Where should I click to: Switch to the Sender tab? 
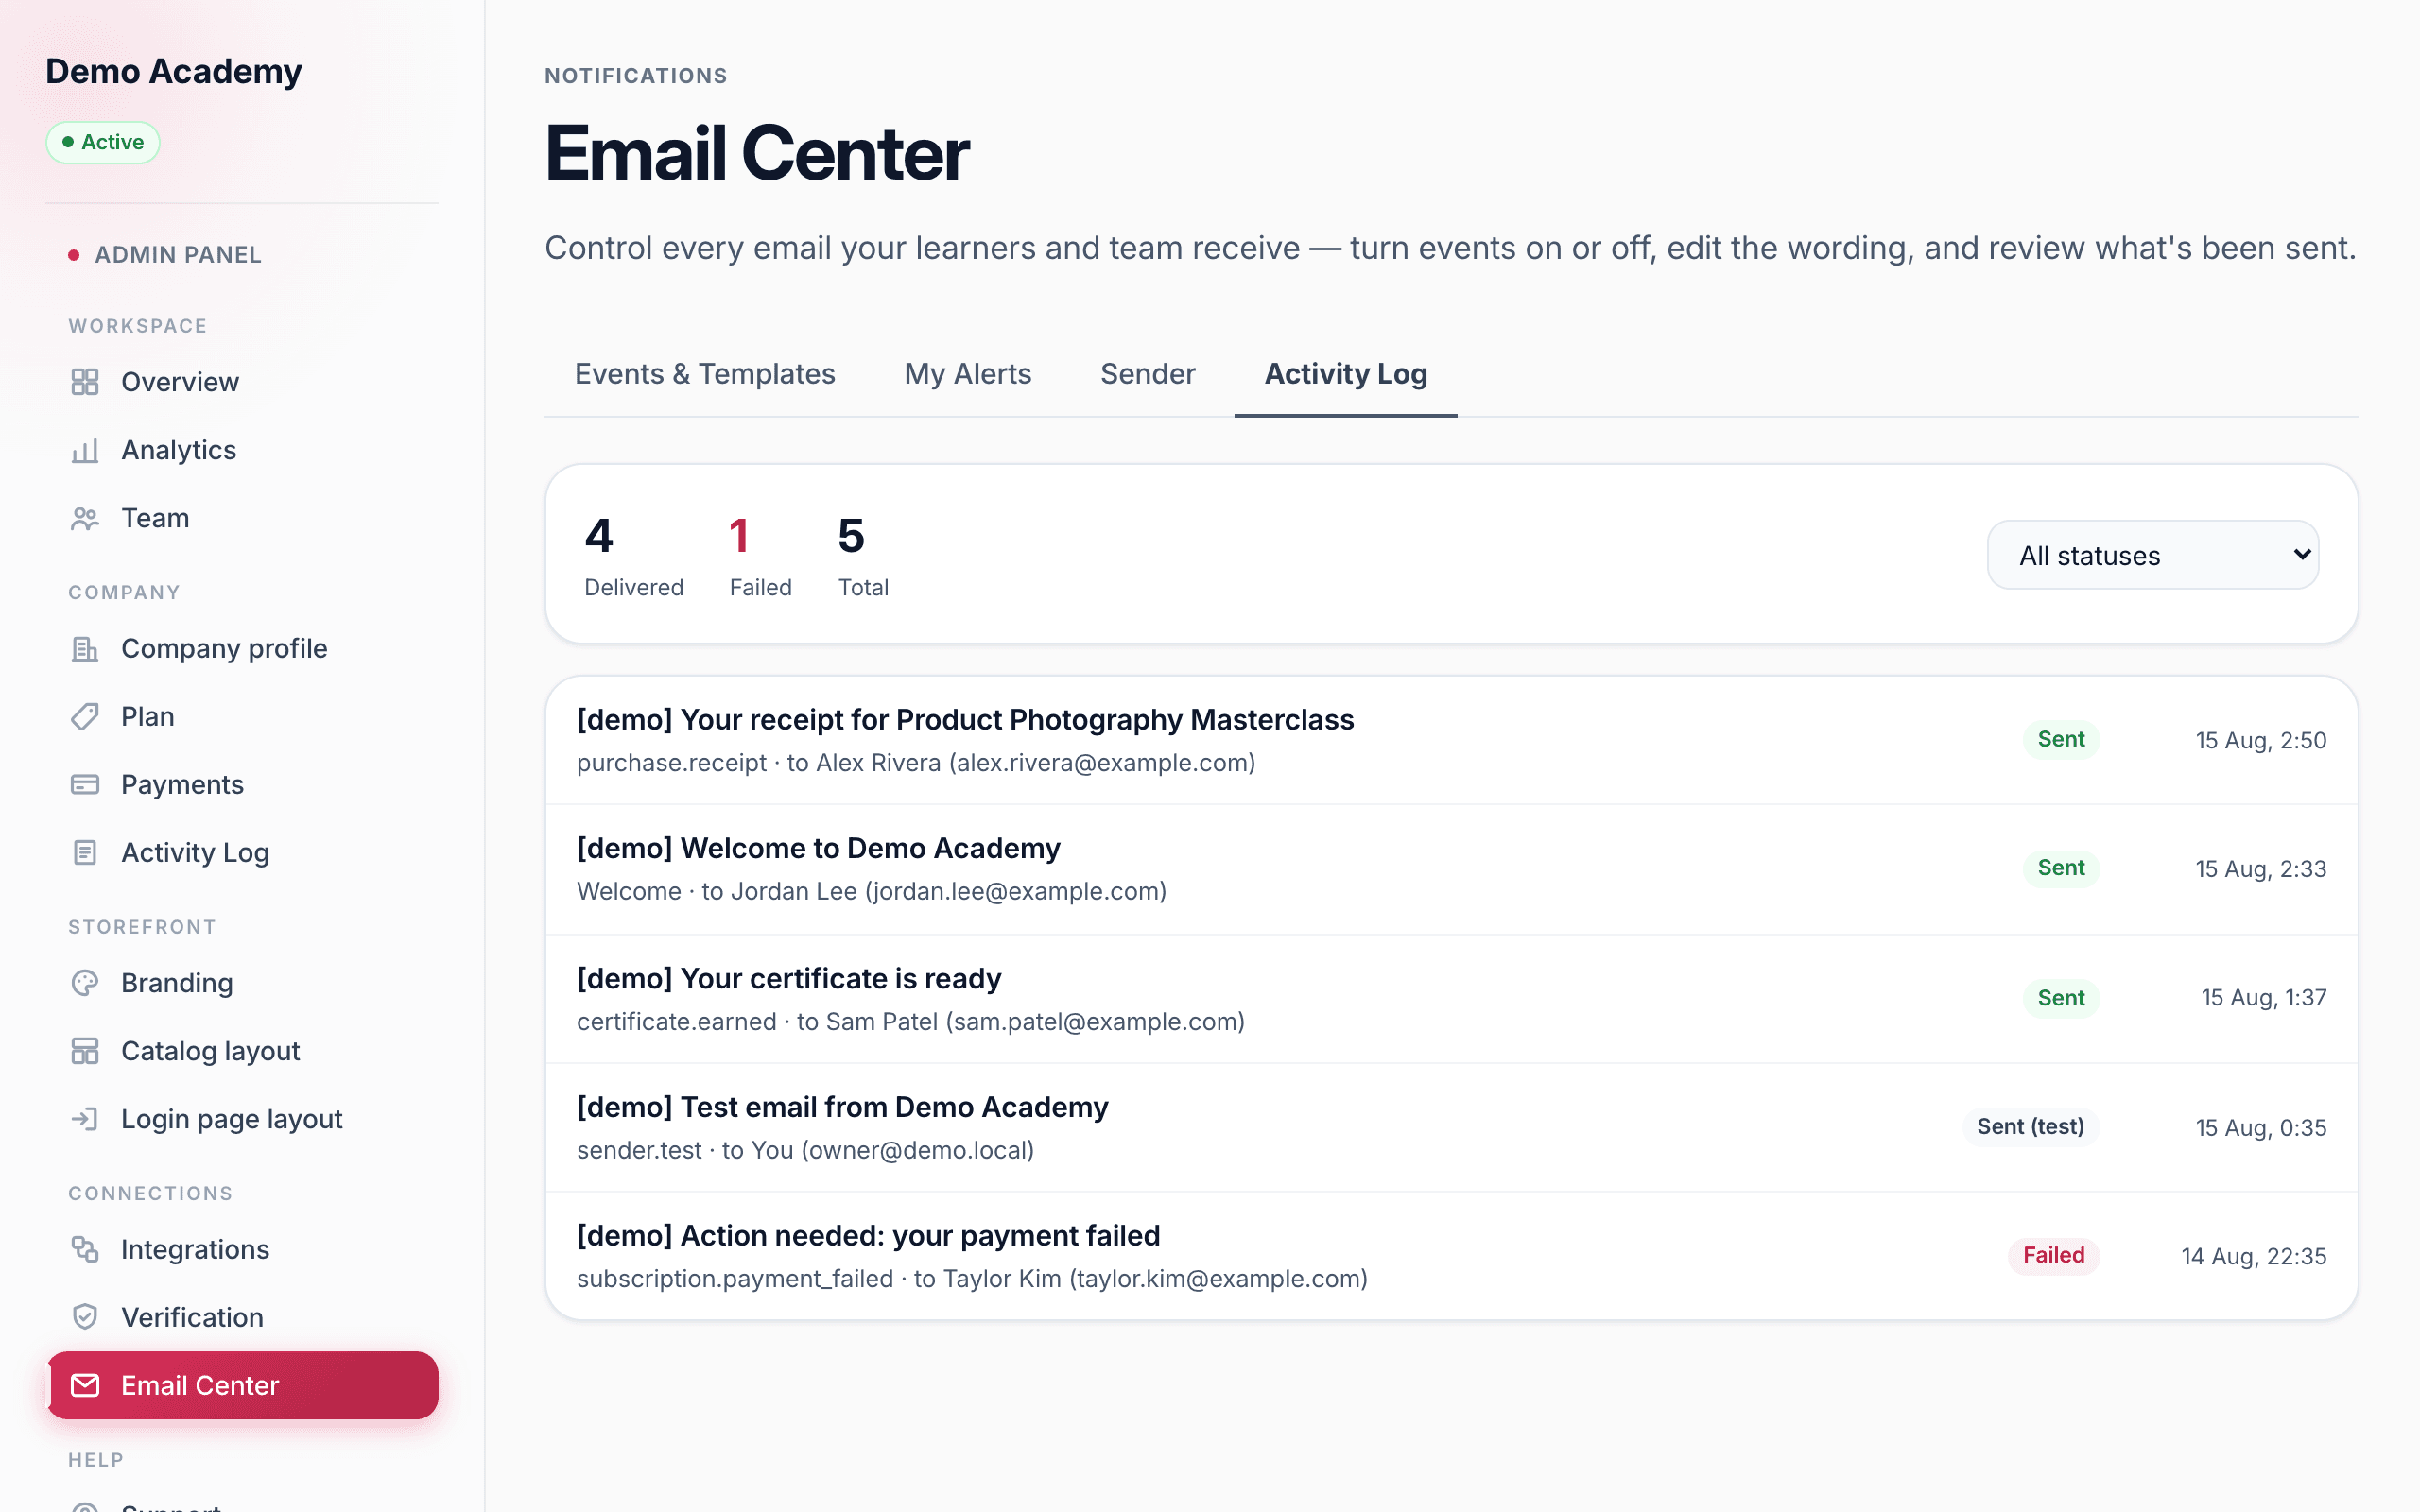pyautogui.click(x=1147, y=374)
